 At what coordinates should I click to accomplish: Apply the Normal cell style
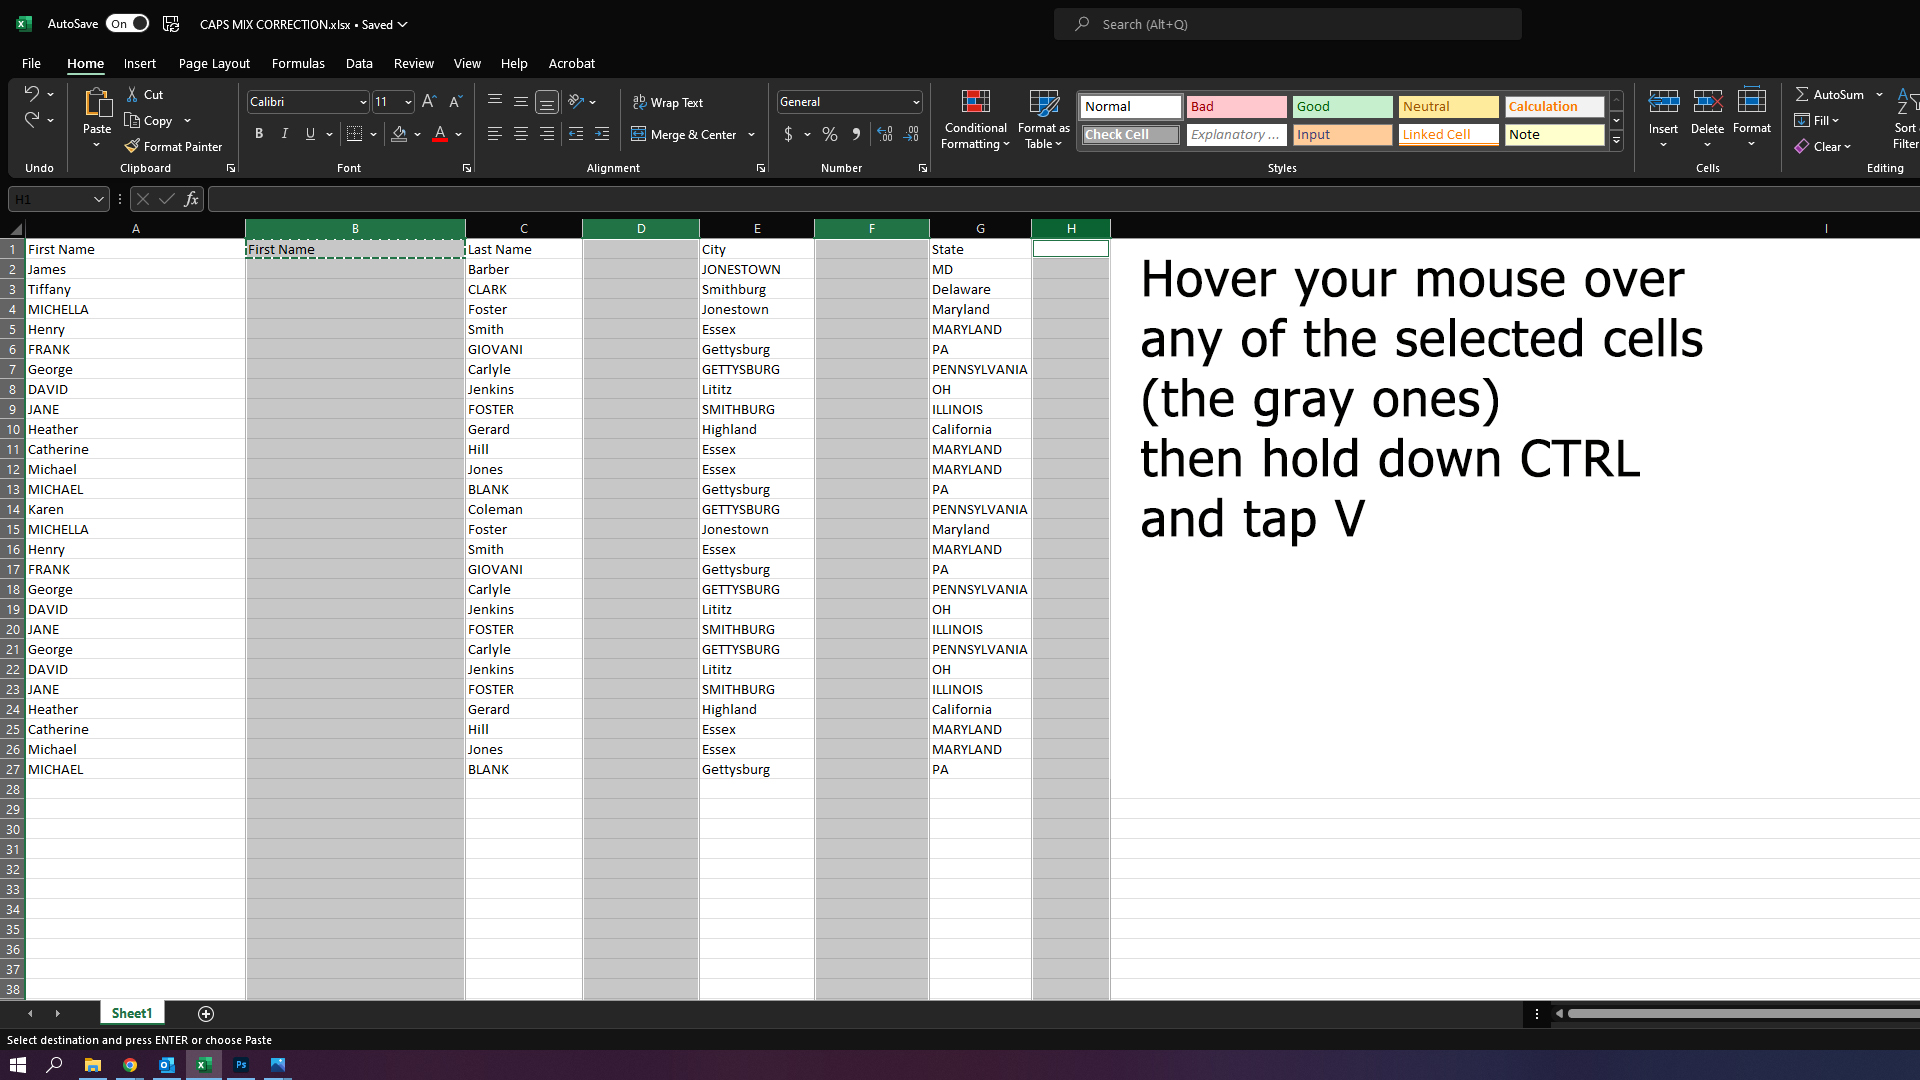(x=1131, y=106)
